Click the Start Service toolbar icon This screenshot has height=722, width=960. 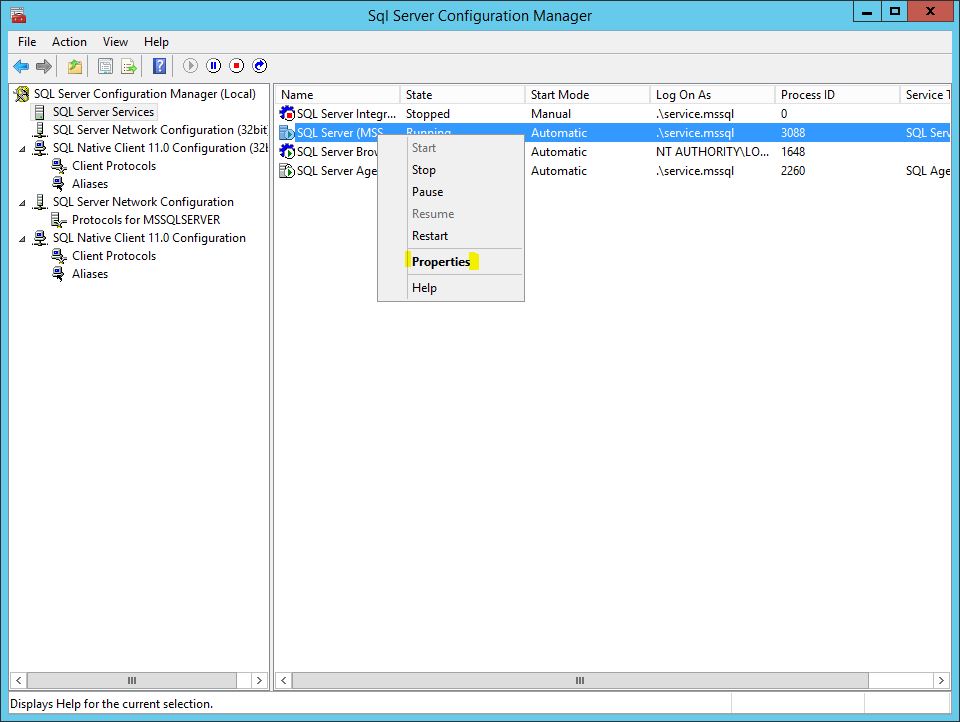click(x=190, y=66)
